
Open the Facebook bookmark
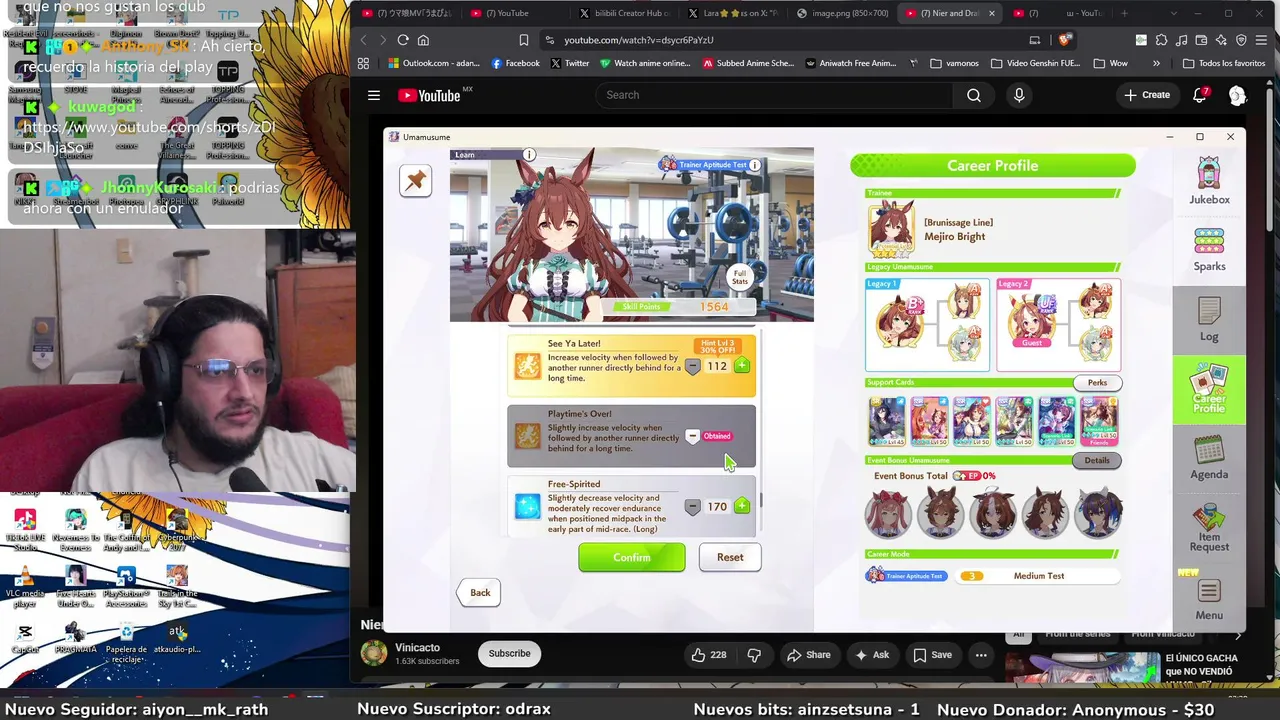[515, 63]
